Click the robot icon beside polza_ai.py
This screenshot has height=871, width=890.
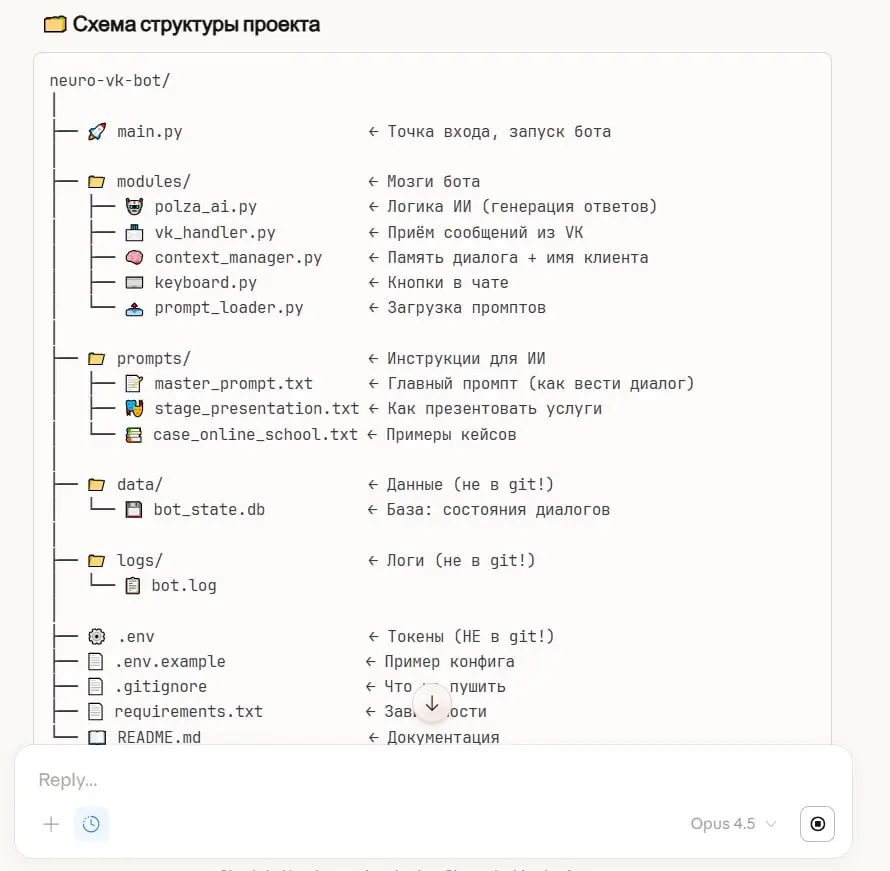pyautogui.click(x=135, y=207)
